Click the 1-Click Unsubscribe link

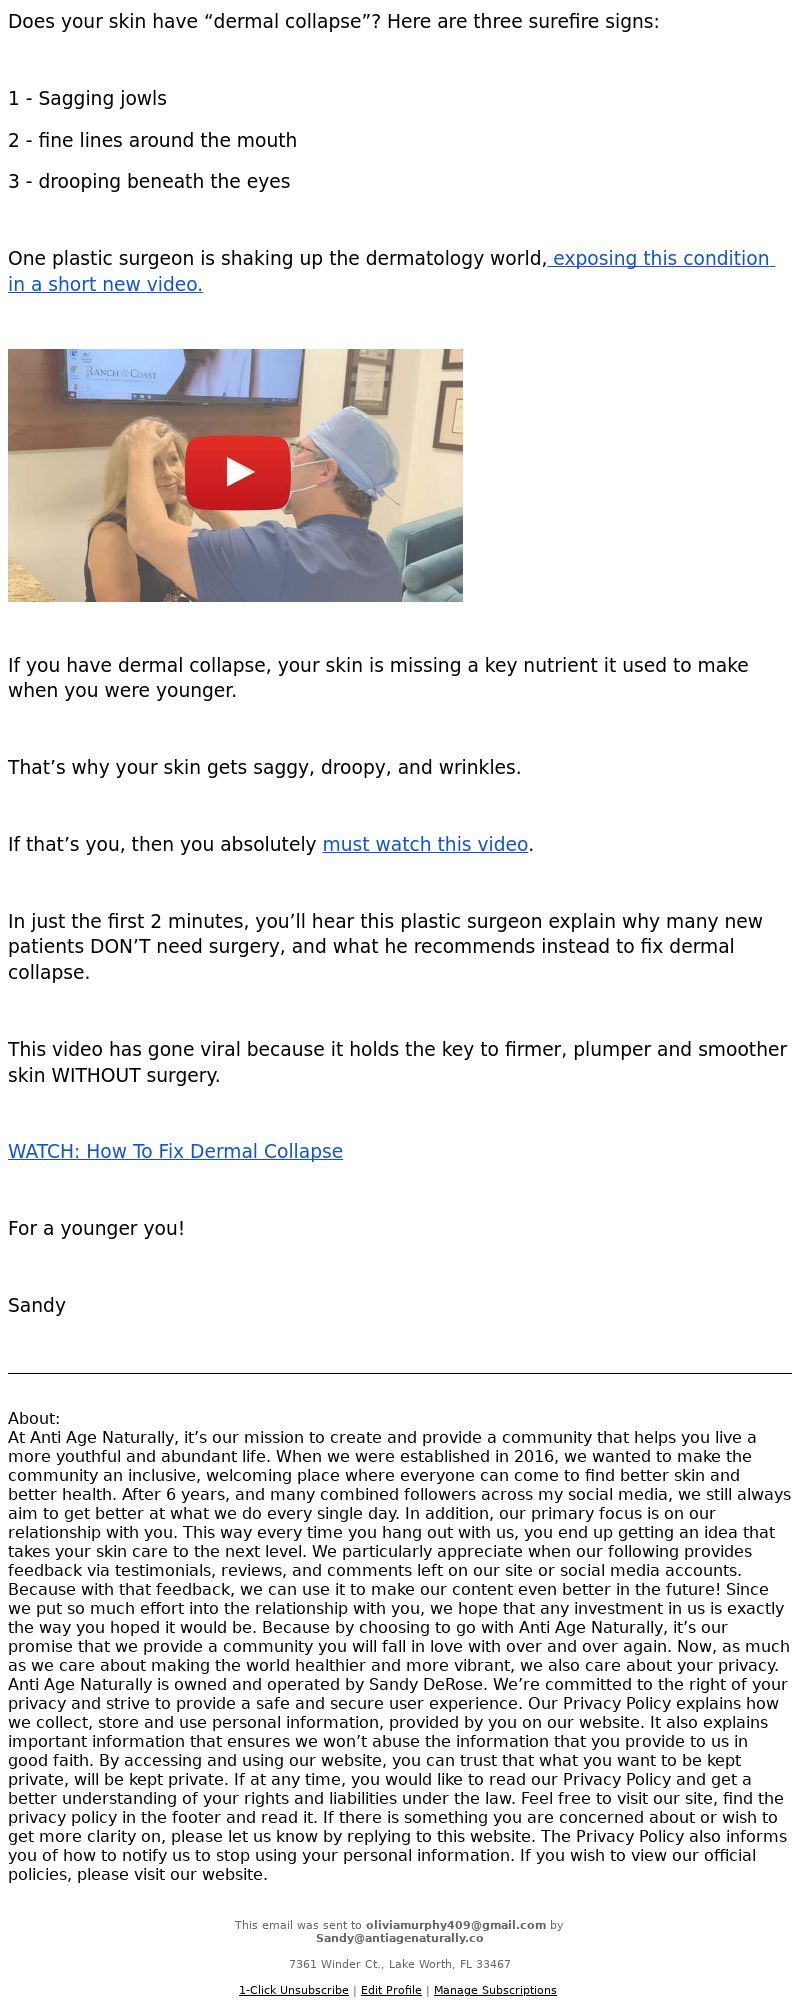tap(294, 1990)
